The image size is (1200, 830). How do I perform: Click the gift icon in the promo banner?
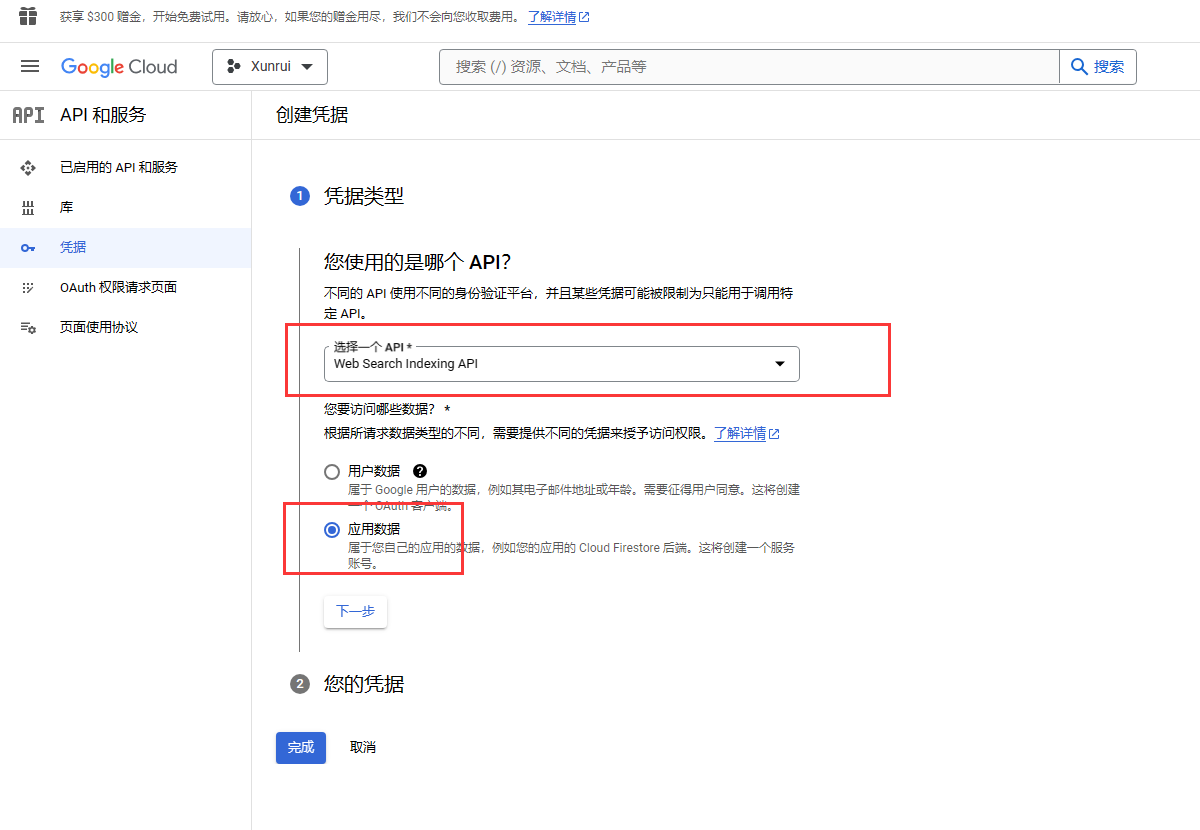click(29, 16)
